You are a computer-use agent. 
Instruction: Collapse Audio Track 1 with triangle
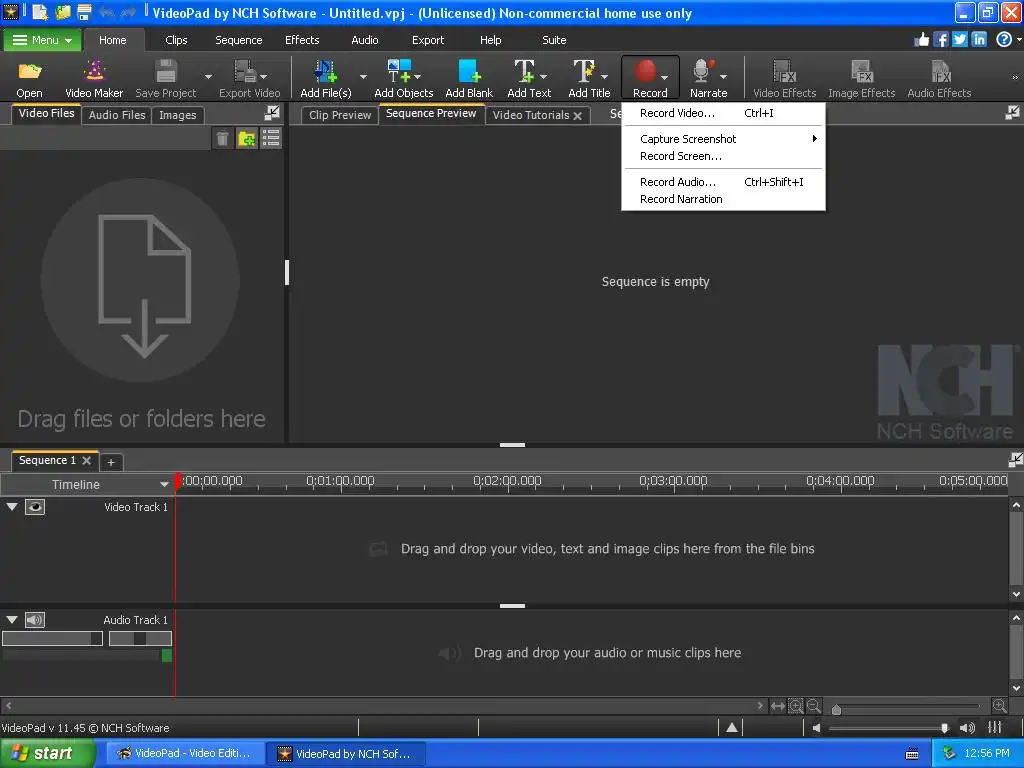pyautogui.click(x=12, y=620)
